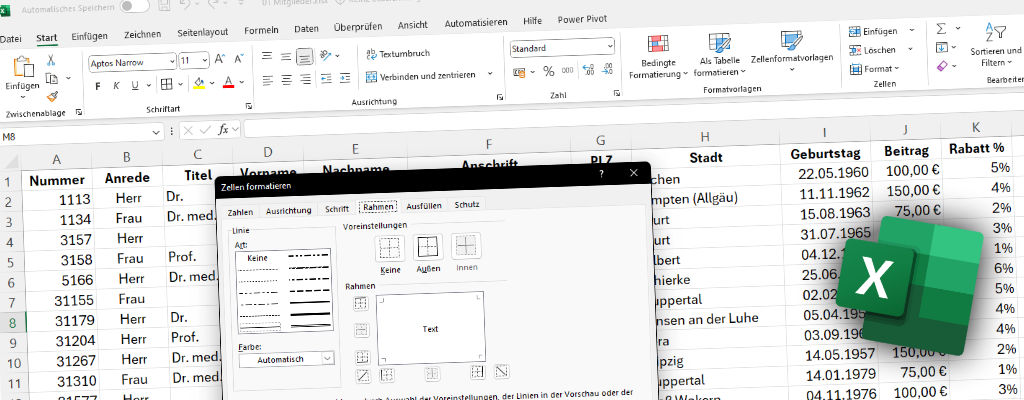Click the scissors cut icon
Image resolution: width=1024 pixels, height=400 pixels.
click(50, 60)
